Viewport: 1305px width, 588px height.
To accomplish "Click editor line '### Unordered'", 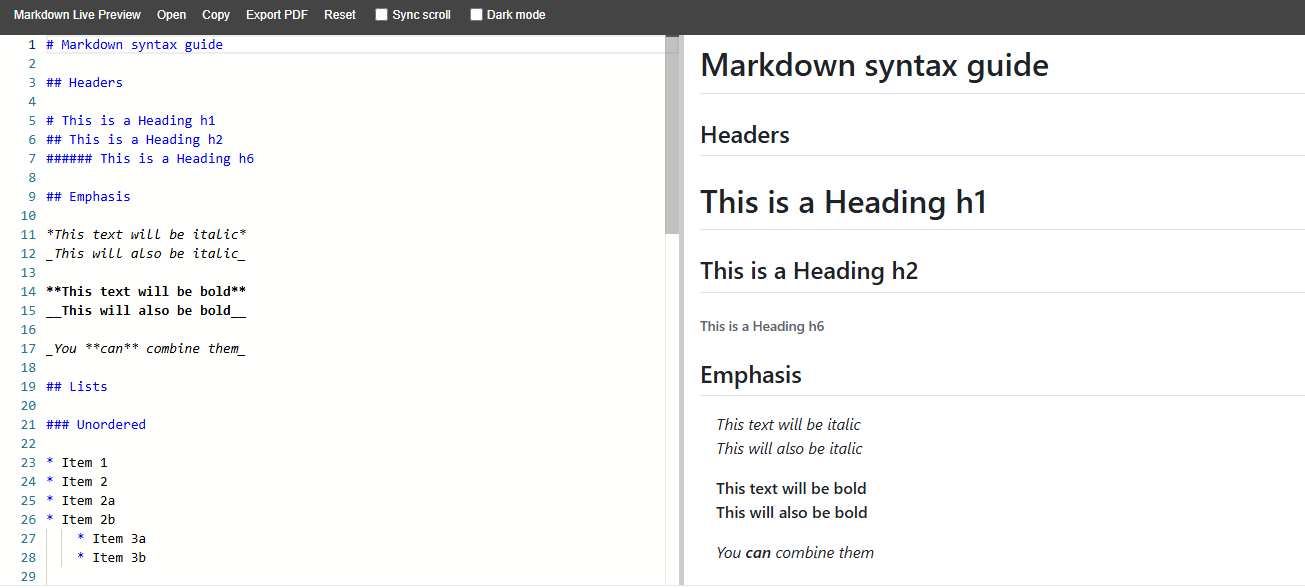I will pyautogui.click(x=96, y=425).
